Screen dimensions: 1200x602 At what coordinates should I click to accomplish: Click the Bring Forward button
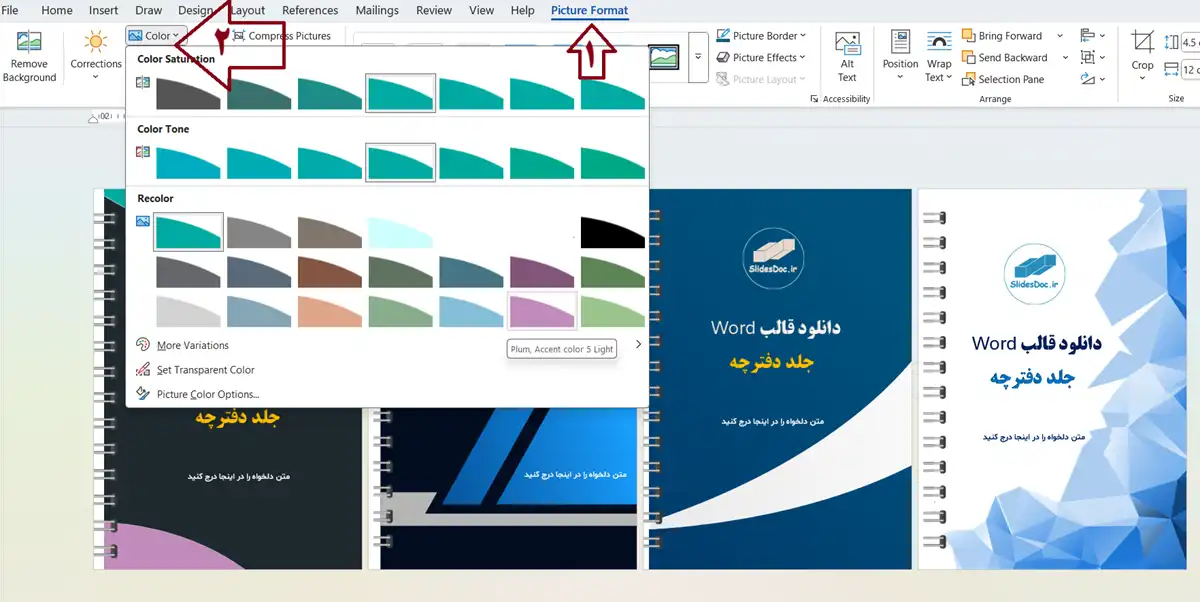1002,36
